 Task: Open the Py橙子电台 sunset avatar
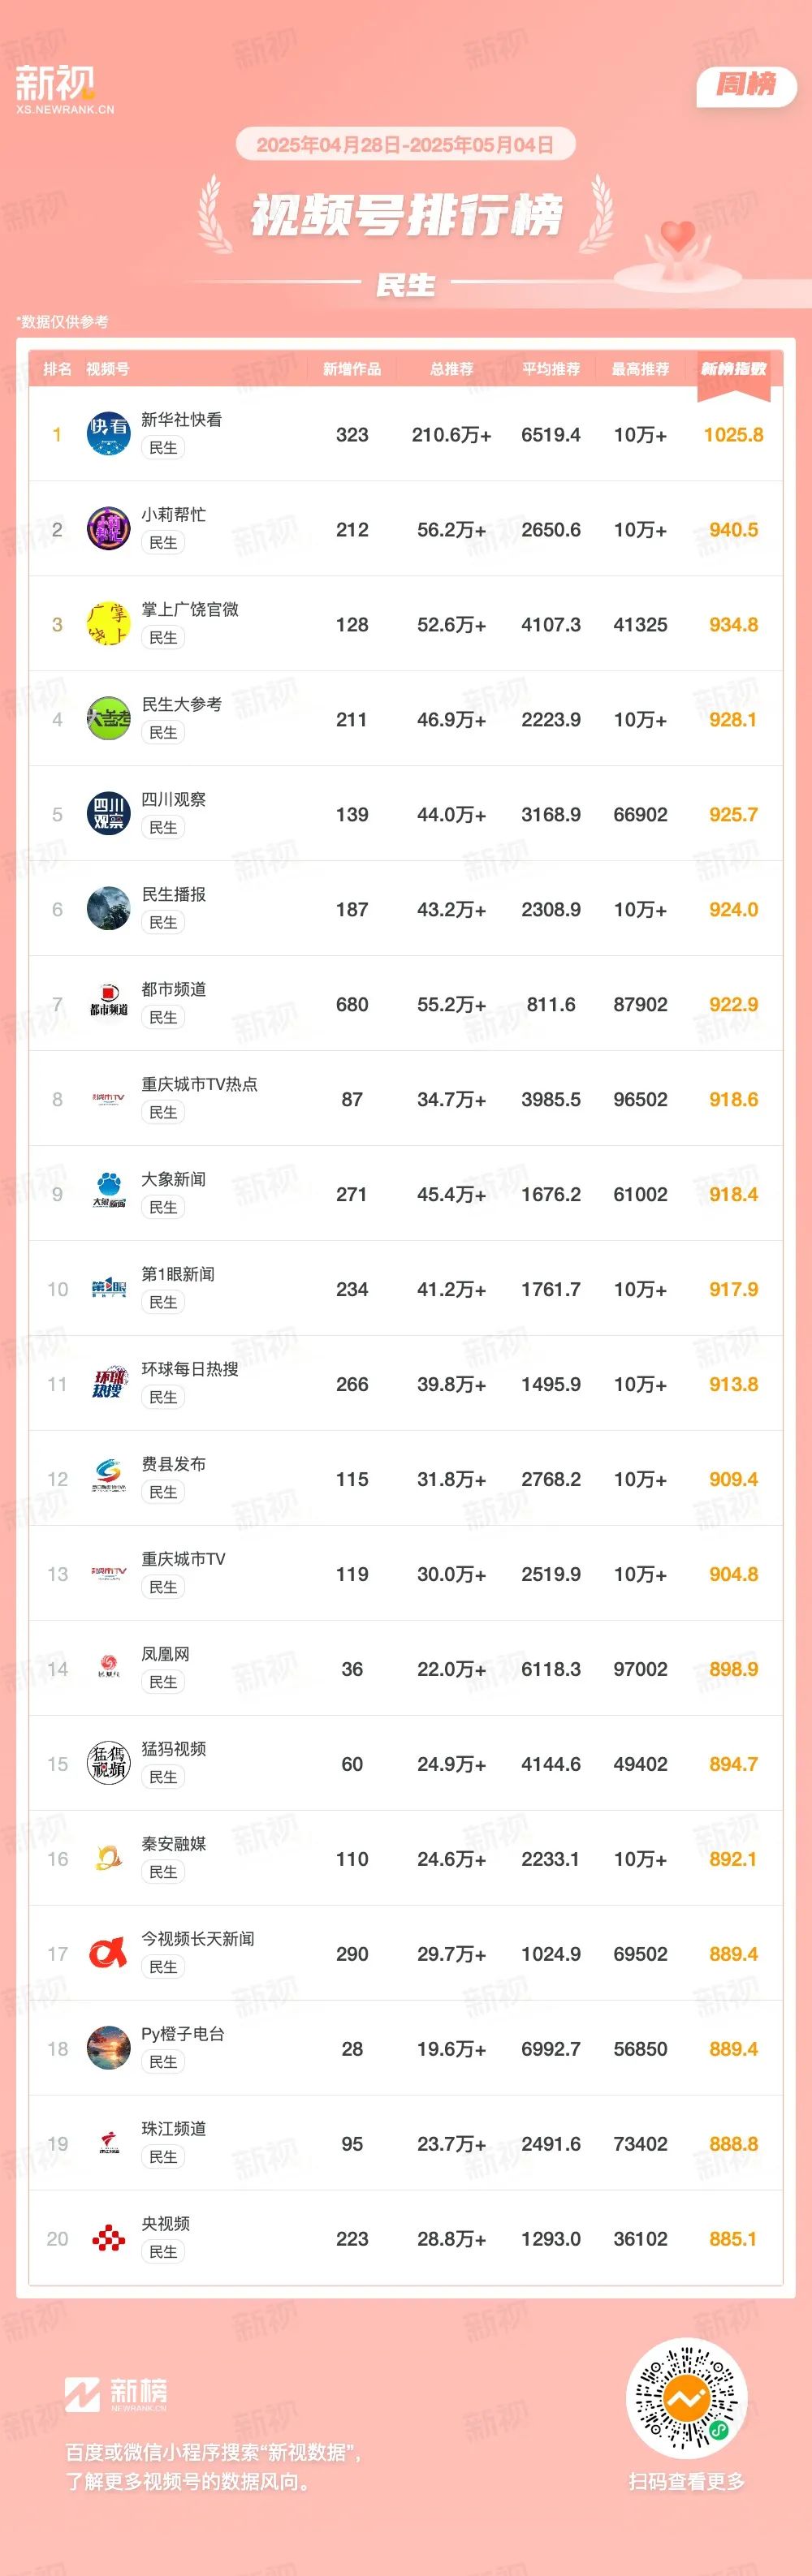pyautogui.click(x=108, y=2049)
